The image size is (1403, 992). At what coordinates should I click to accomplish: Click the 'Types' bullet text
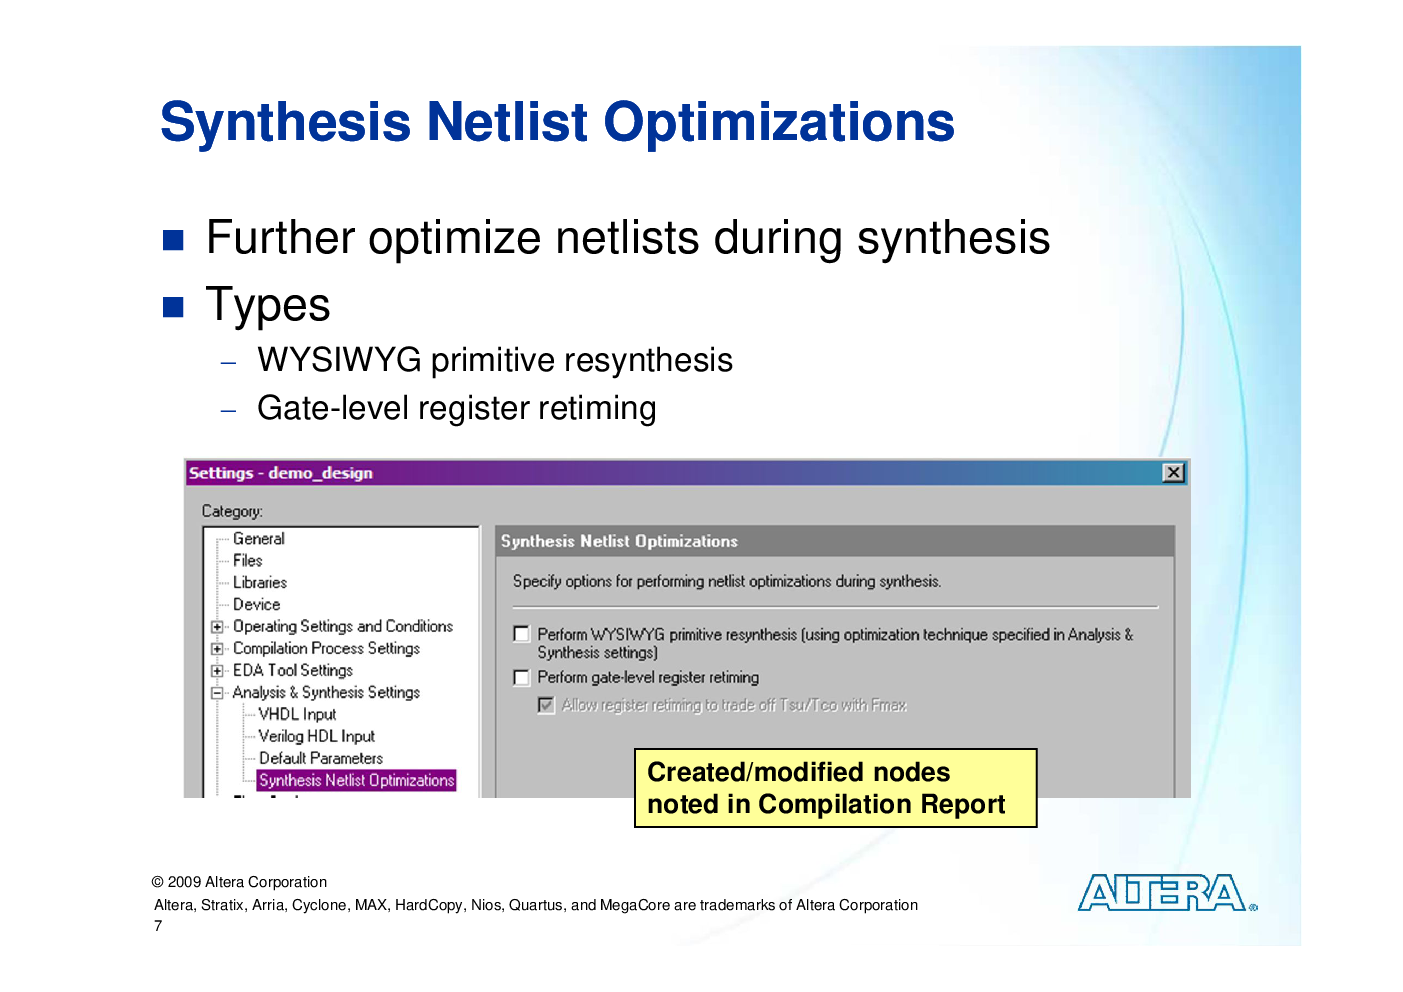(268, 305)
